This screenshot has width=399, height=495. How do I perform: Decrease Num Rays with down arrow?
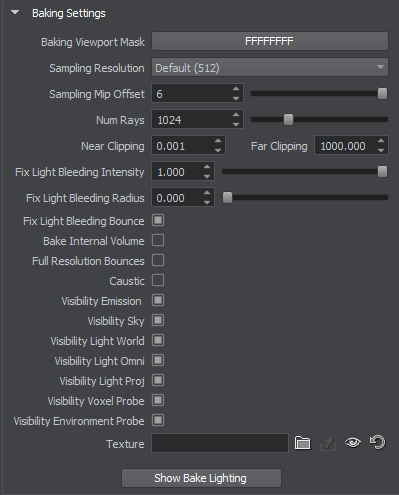pyautogui.click(x=236, y=124)
